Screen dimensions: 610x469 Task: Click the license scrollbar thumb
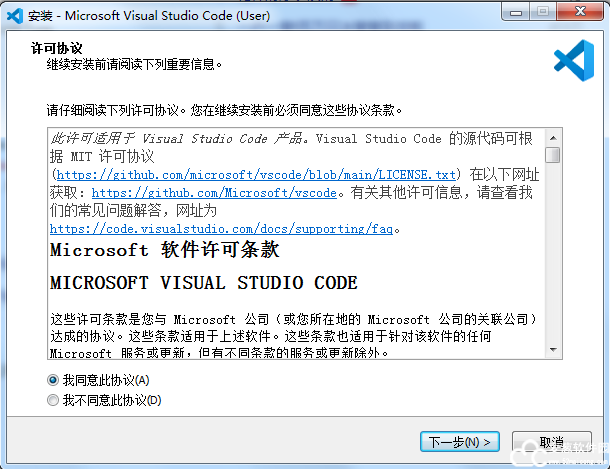point(553,155)
